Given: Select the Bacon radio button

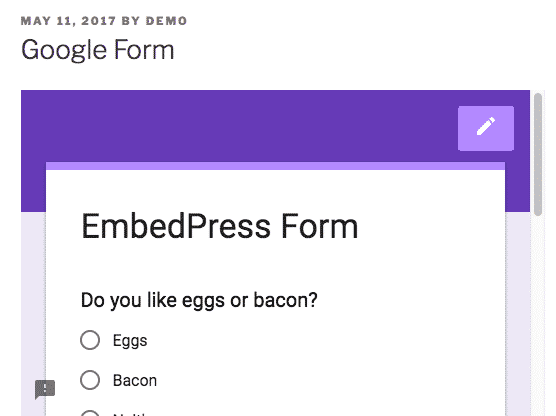Looking at the screenshot, I should [90, 380].
